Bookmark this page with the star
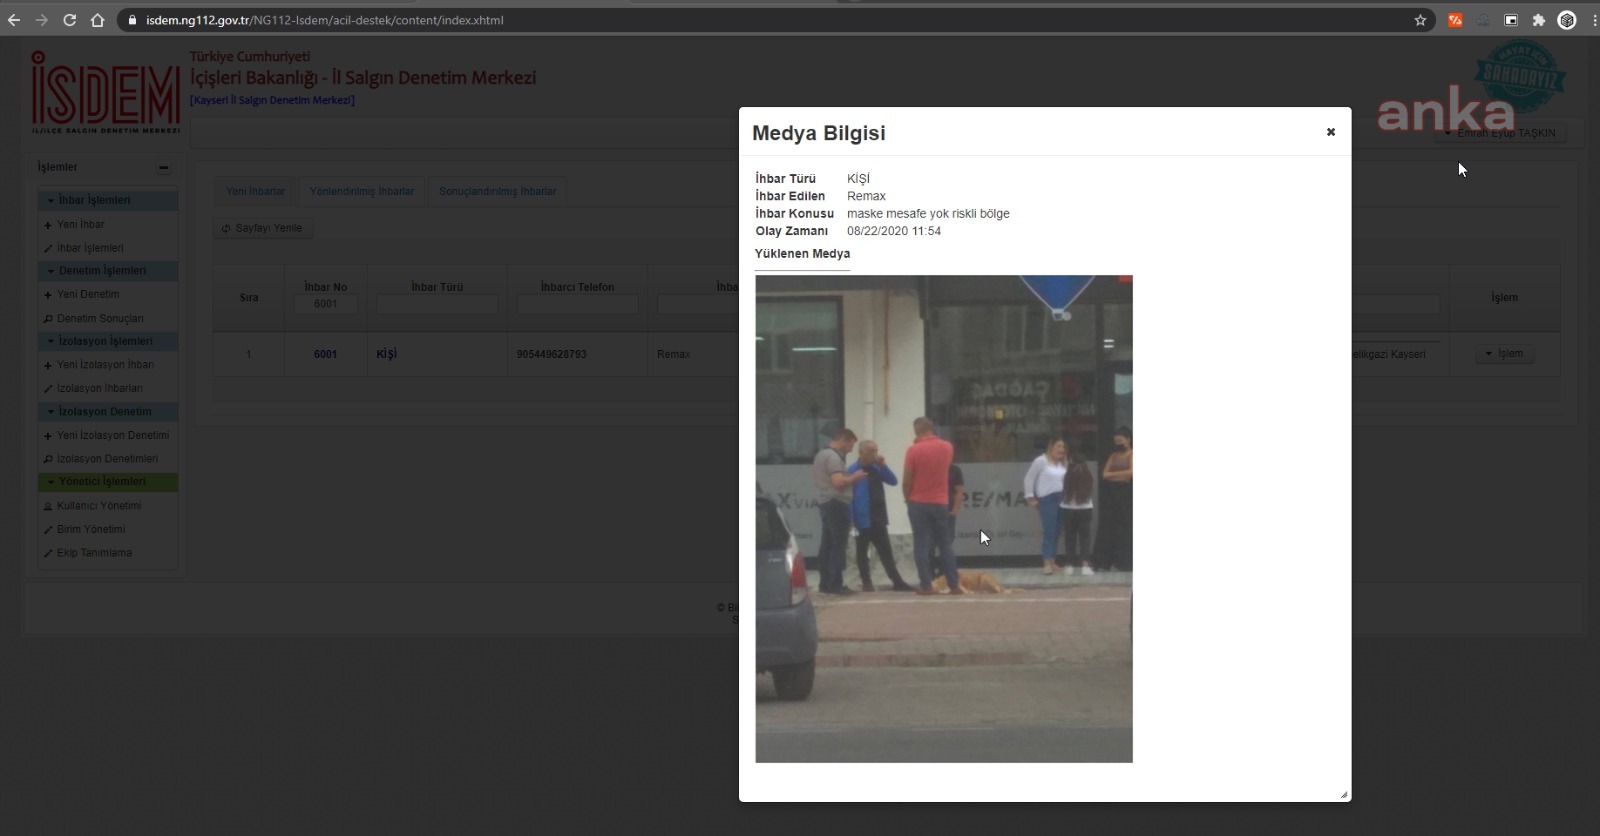The height and width of the screenshot is (836, 1600). [1420, 20]
